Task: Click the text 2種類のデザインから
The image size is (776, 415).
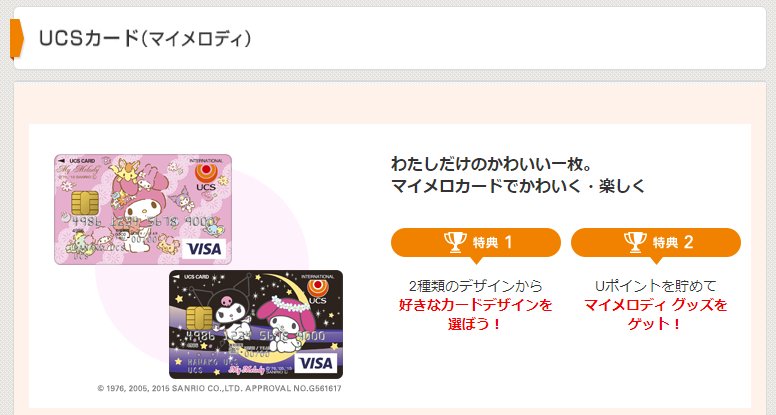Action: click(x=476, y=285)
